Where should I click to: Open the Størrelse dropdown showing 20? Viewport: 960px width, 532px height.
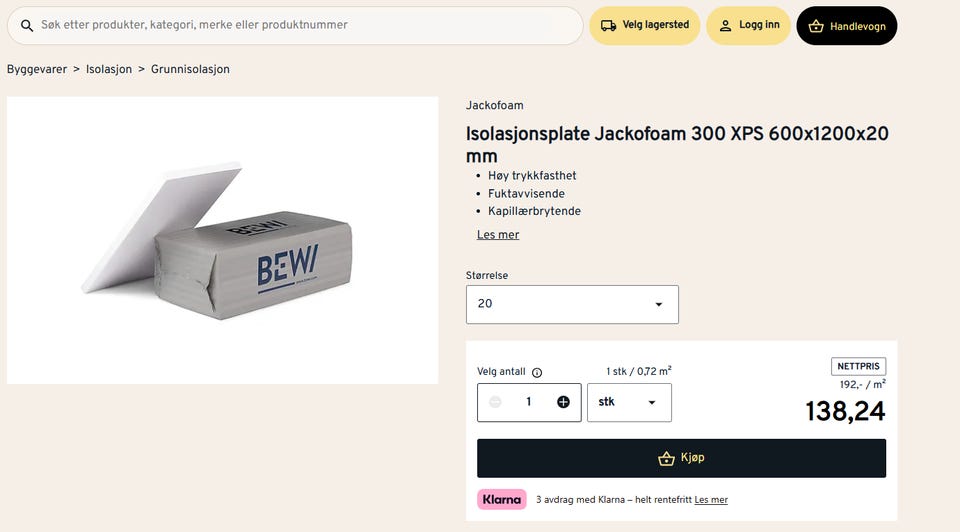572,304
